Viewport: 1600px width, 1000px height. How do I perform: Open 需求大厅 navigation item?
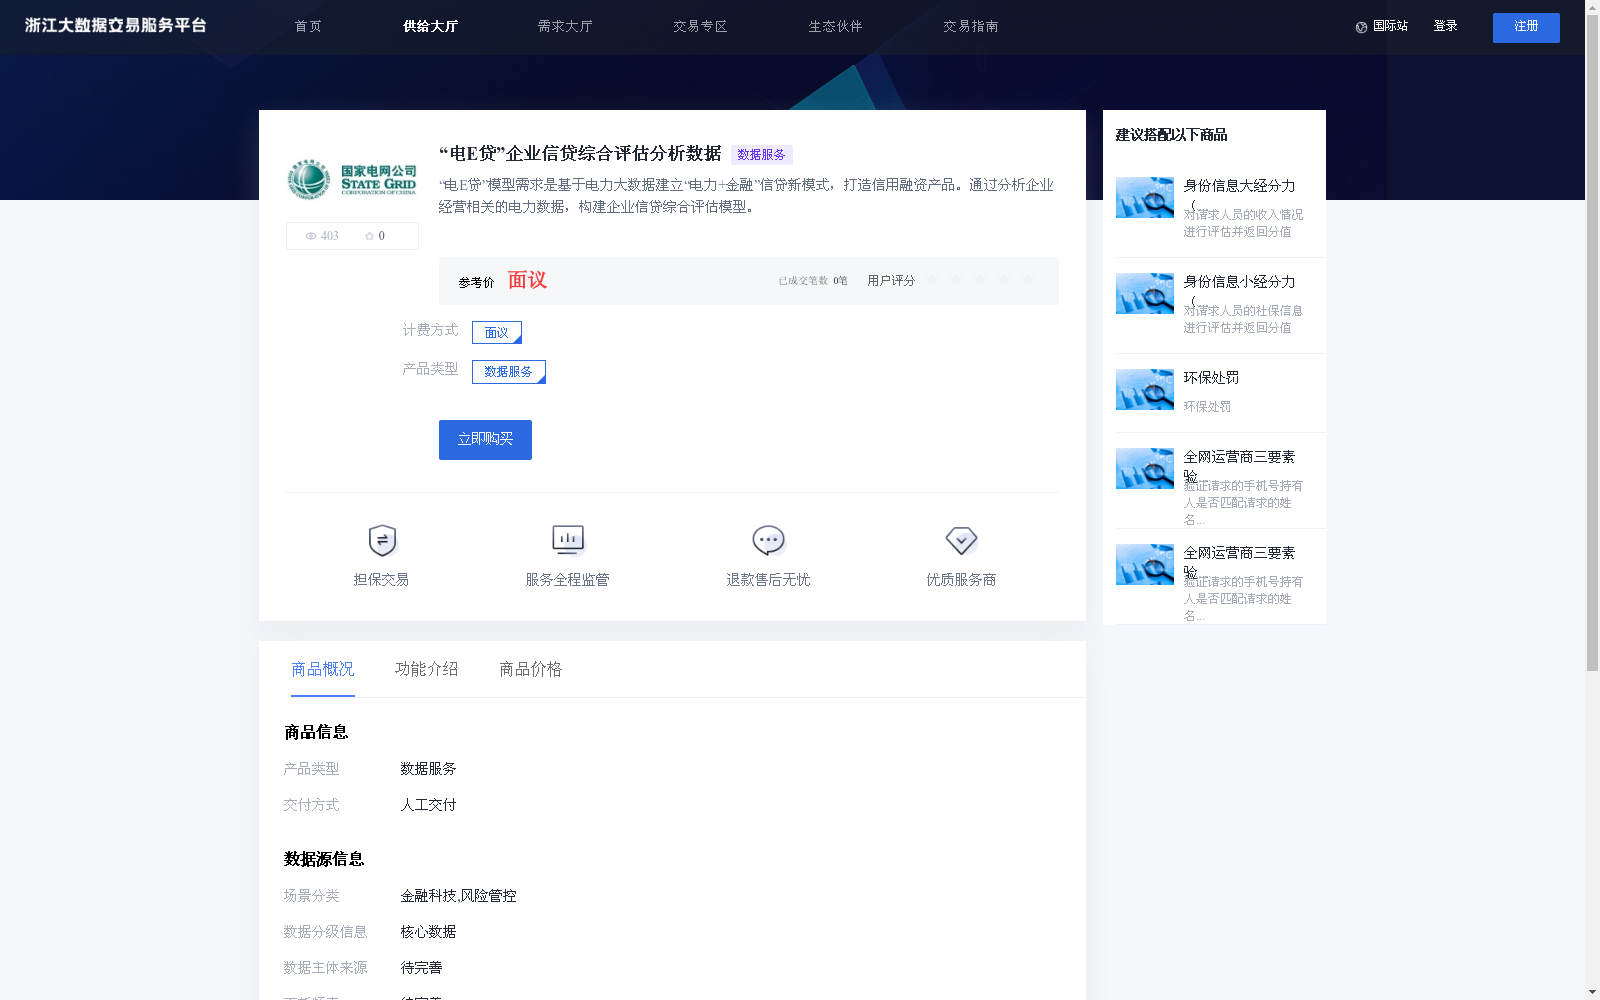pos(565,26)
